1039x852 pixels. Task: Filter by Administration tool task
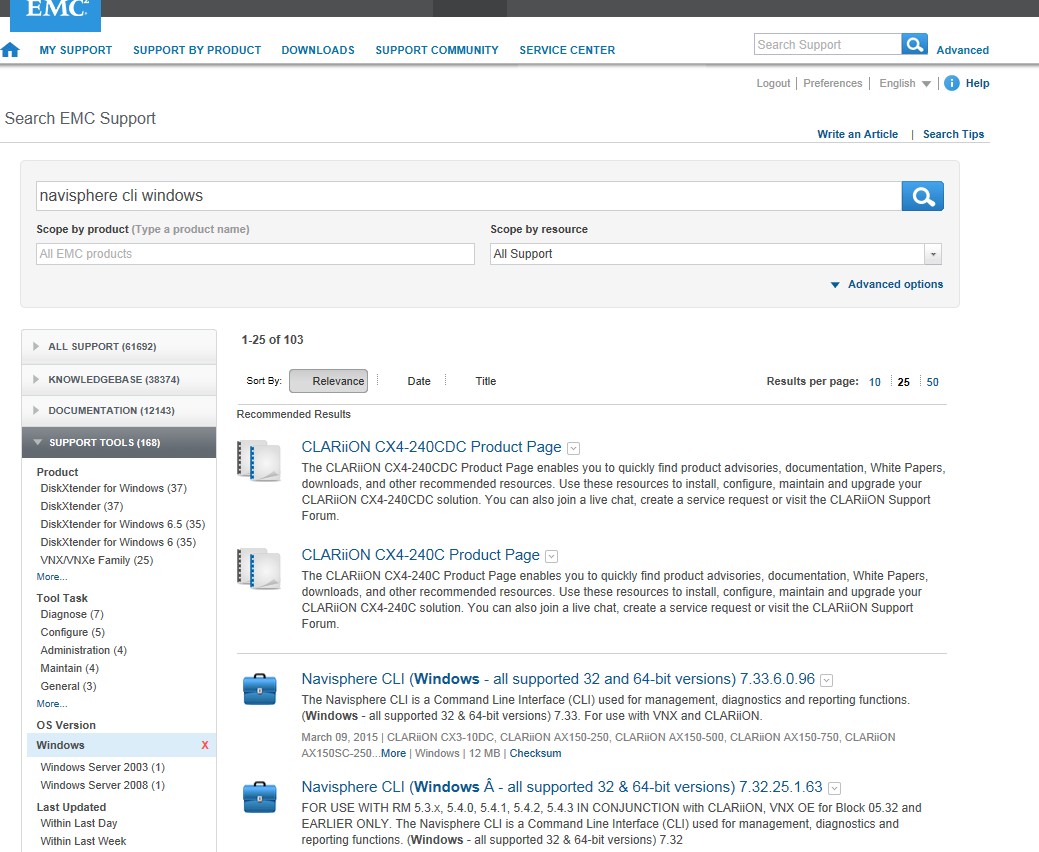pyautogui.click(x=83, y=651)
